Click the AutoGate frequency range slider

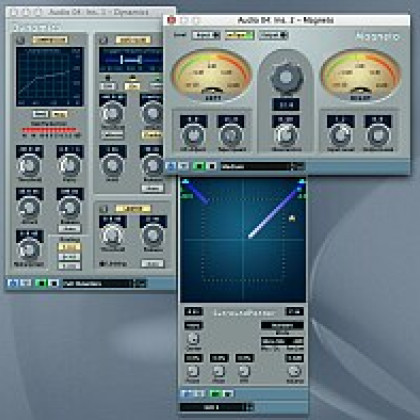coord(131,60)
